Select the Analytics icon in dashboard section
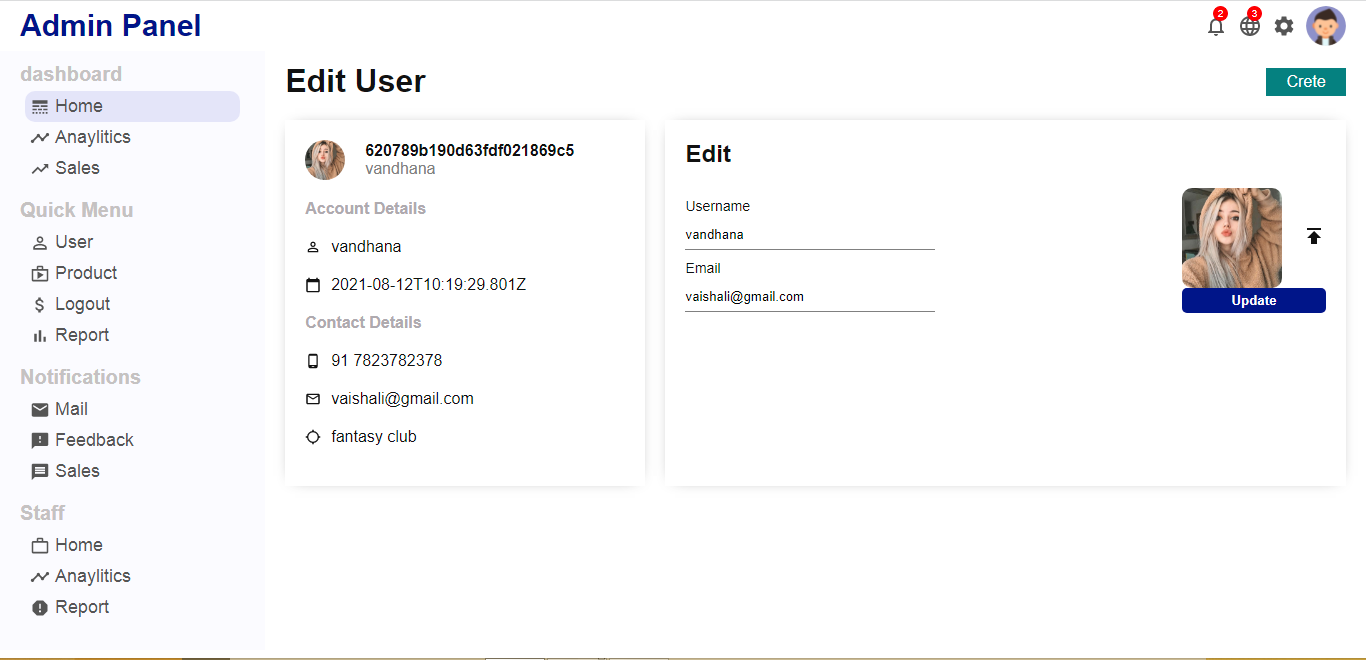 pos(39,137)
